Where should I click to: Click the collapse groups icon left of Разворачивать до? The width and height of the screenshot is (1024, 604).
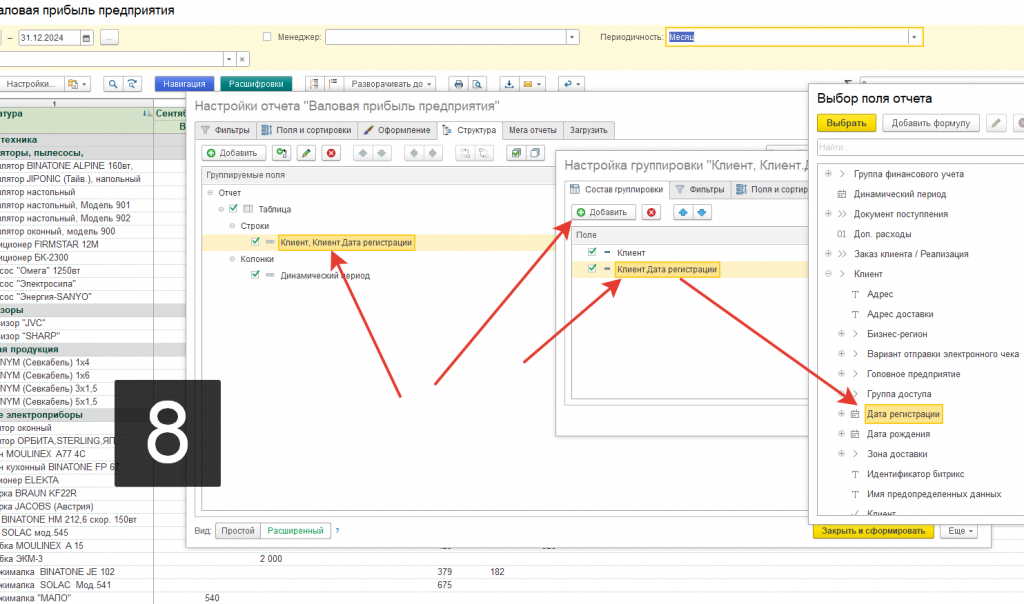pyautogui.click(x=314, y=84)
